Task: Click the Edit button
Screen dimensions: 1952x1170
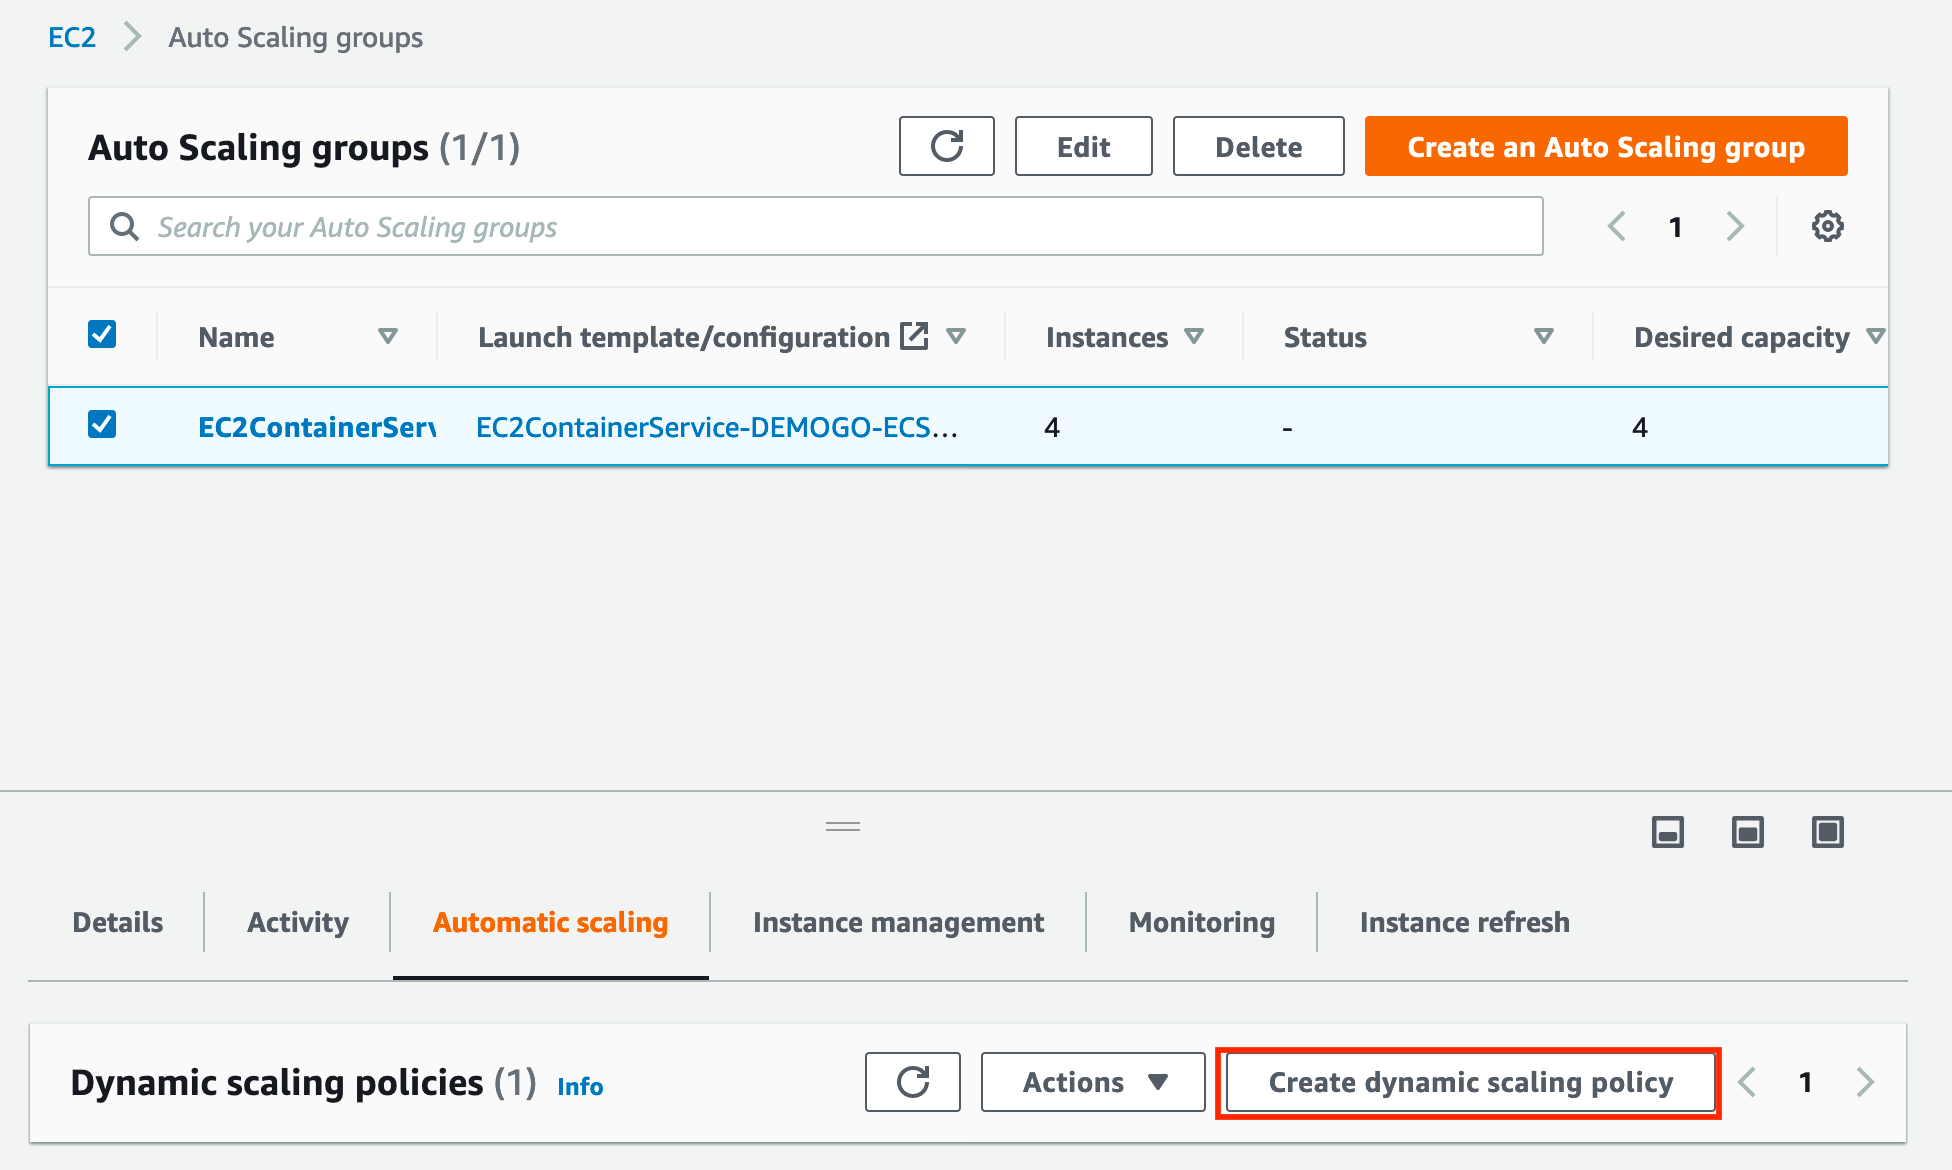Action: tap(1084, 146)
